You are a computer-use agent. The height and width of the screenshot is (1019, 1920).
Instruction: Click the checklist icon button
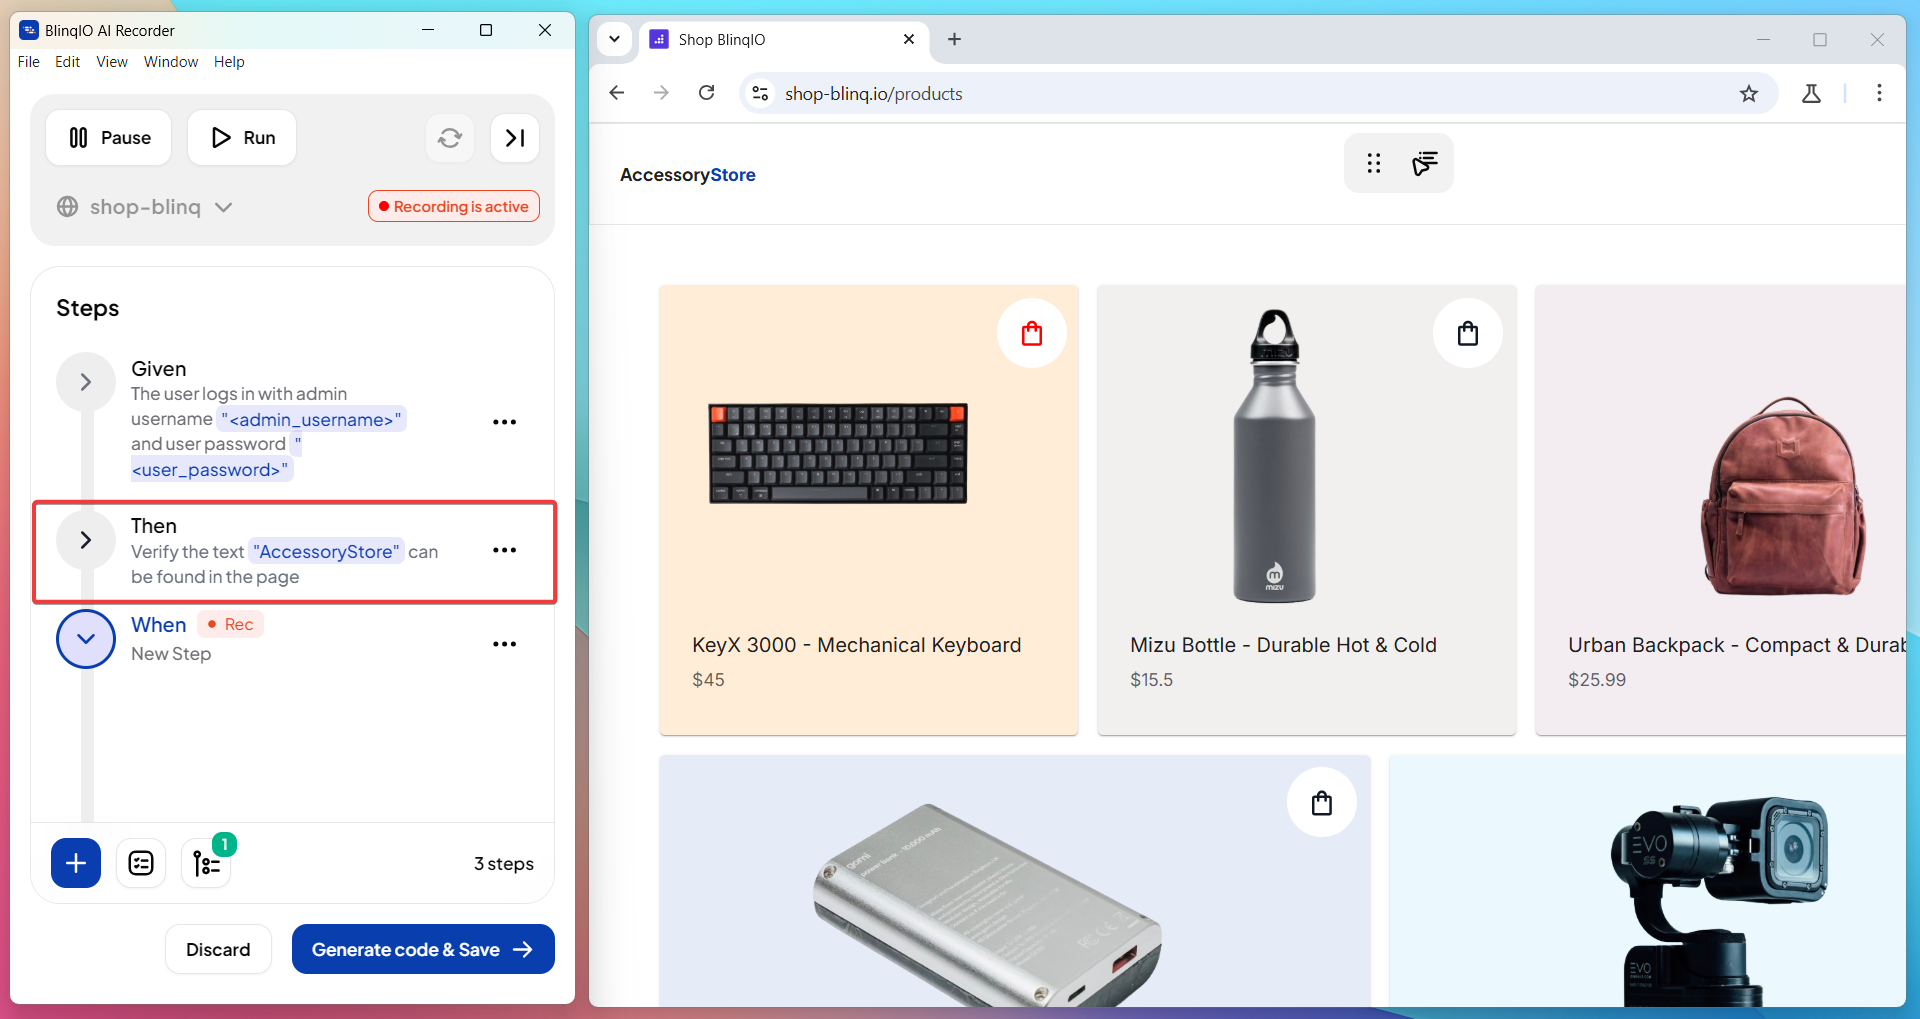pyautogui.click(x=141, y=863)
